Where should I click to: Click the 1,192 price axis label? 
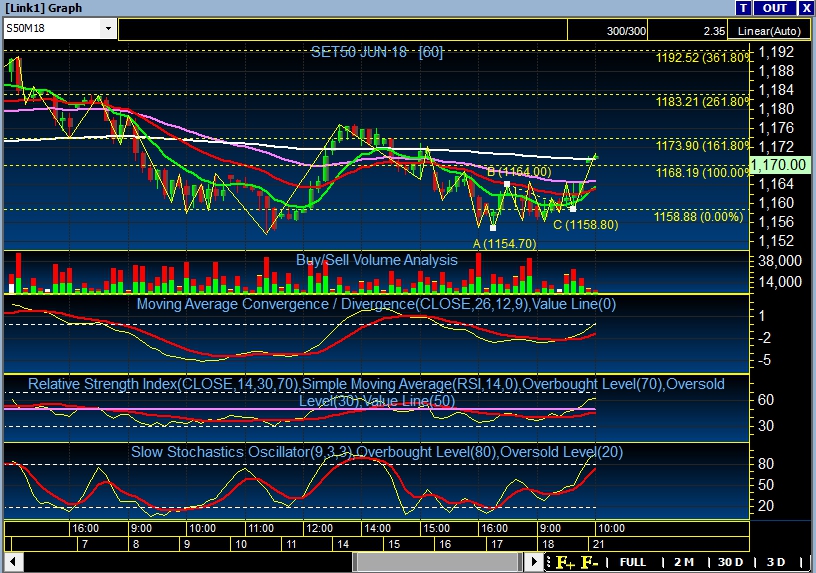click(x=776, y=52)
